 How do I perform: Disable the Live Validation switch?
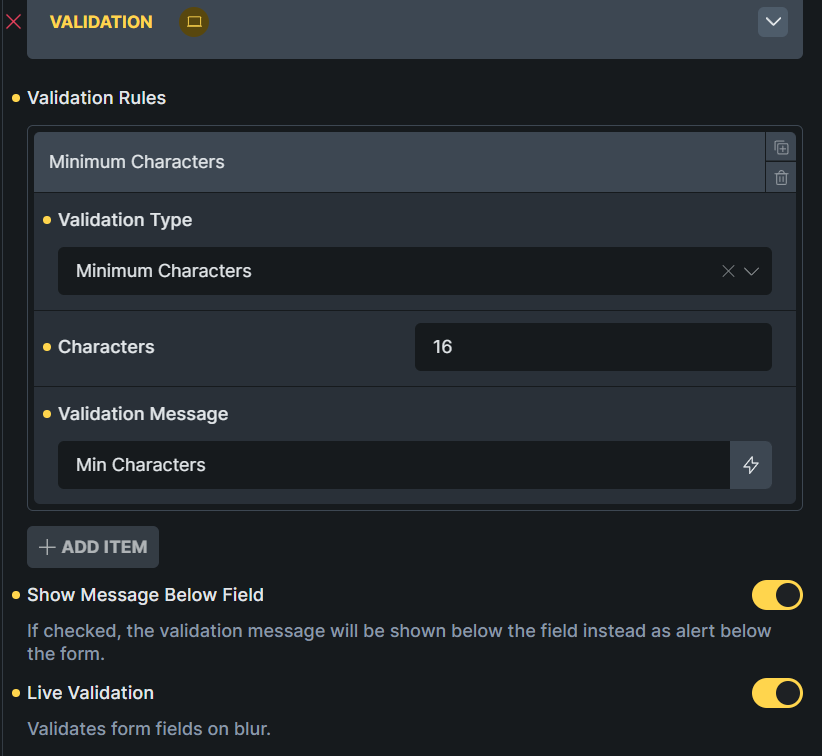(x=777, y=693)
